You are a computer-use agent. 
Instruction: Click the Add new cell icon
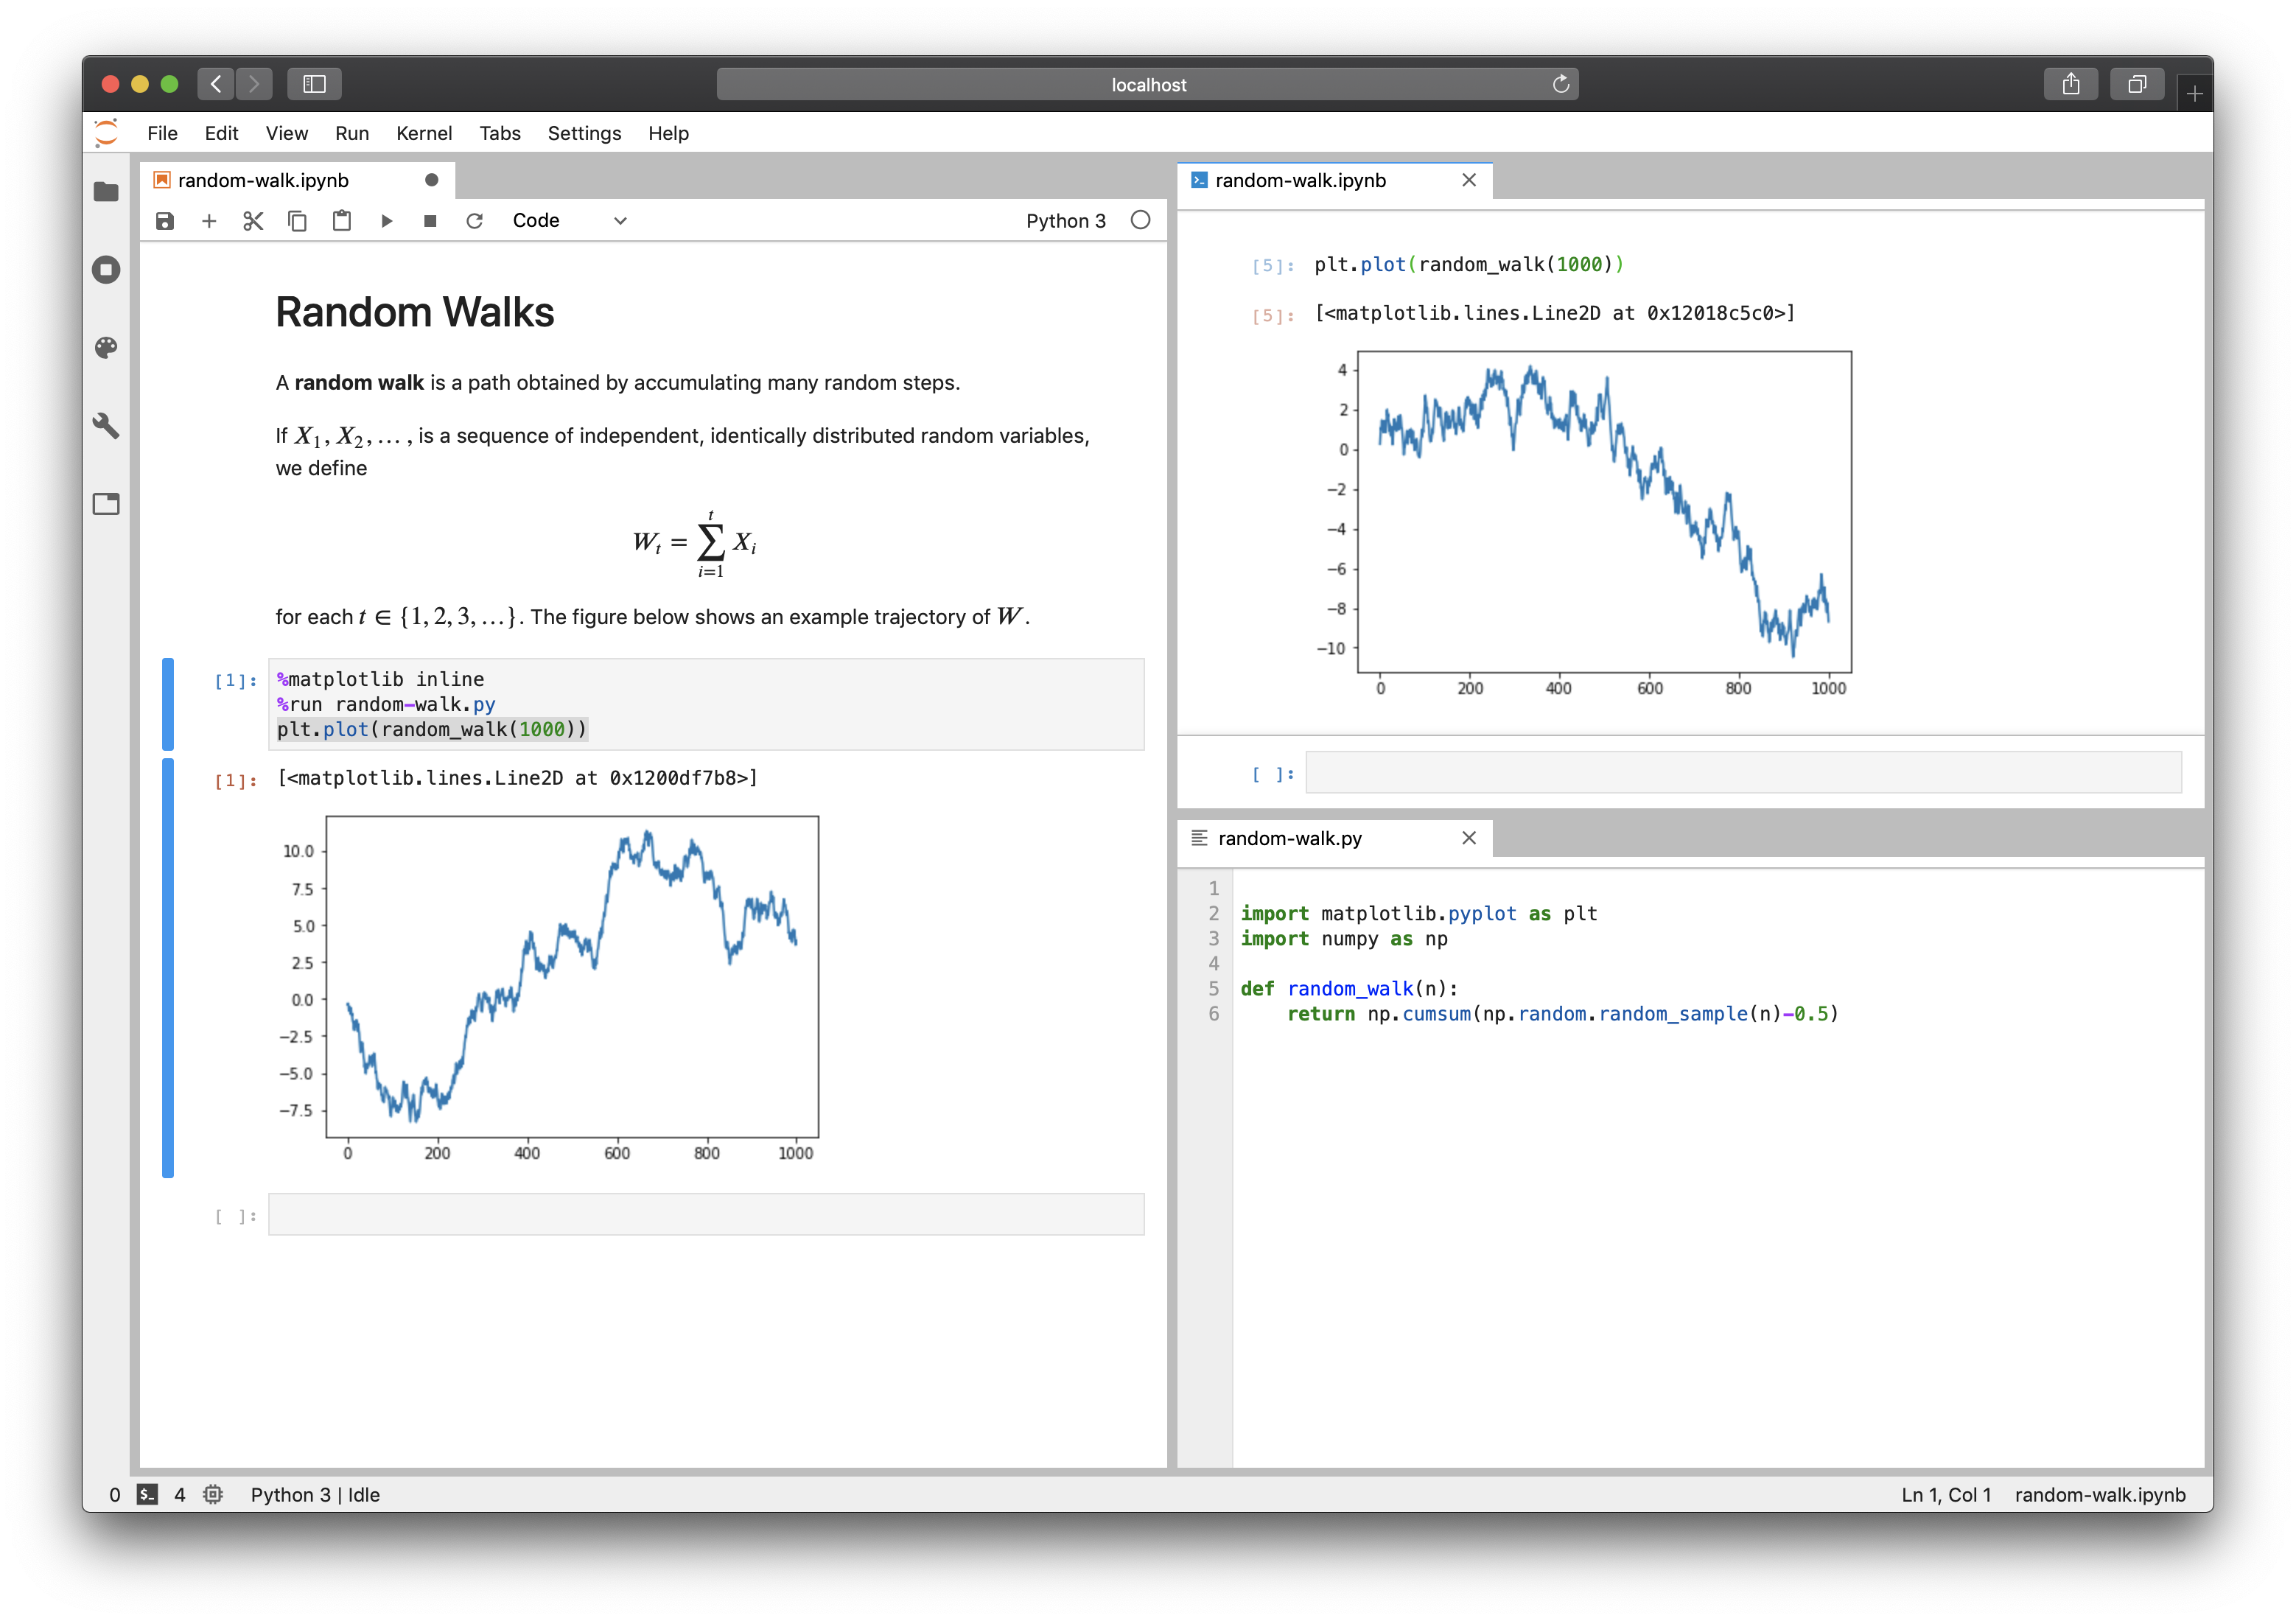point(207,221)
